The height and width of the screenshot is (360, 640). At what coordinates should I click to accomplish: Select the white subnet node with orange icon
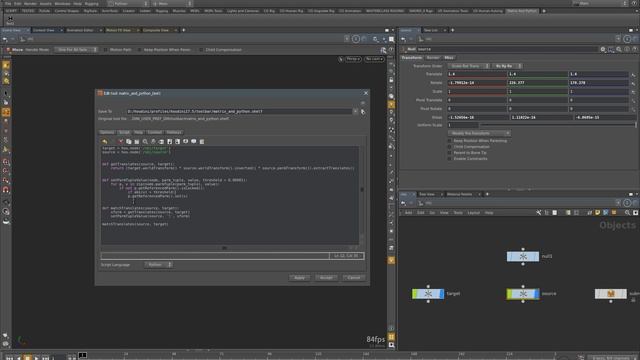(x=611, y=294)
